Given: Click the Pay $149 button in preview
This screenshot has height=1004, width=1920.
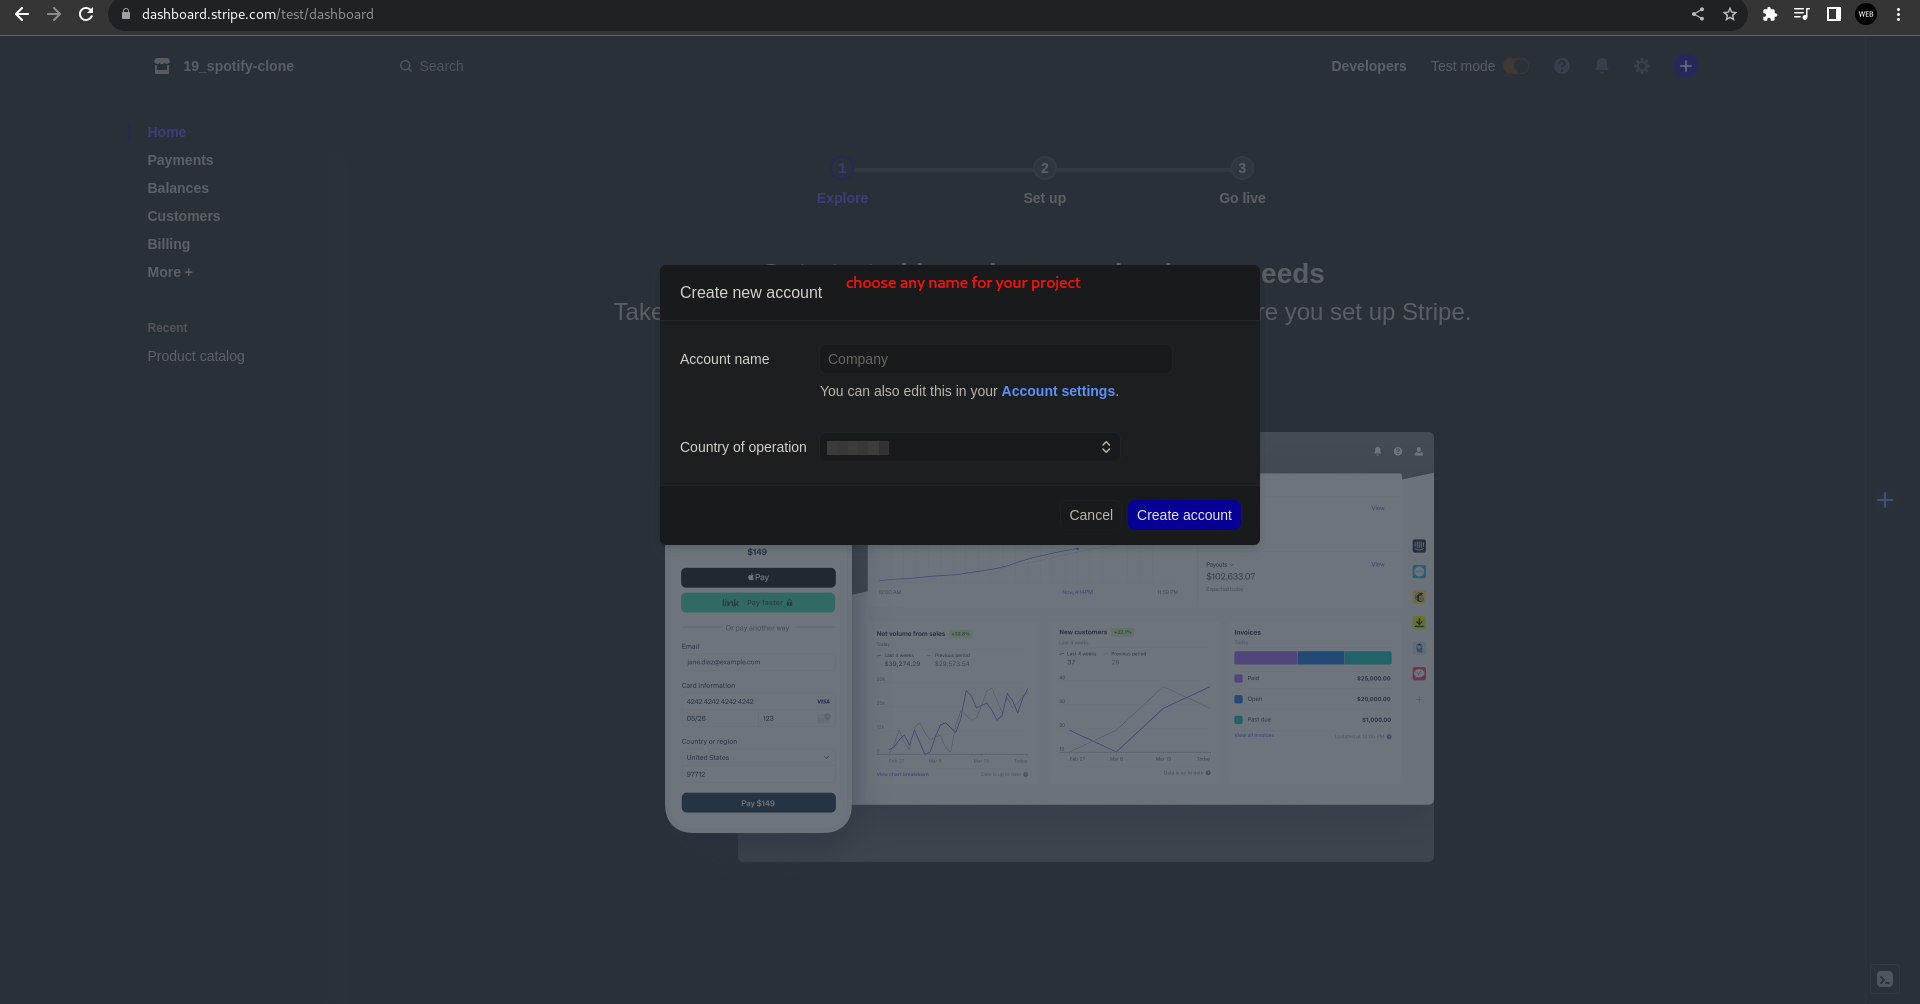Looking at the screenshot, I should point(758,803).
